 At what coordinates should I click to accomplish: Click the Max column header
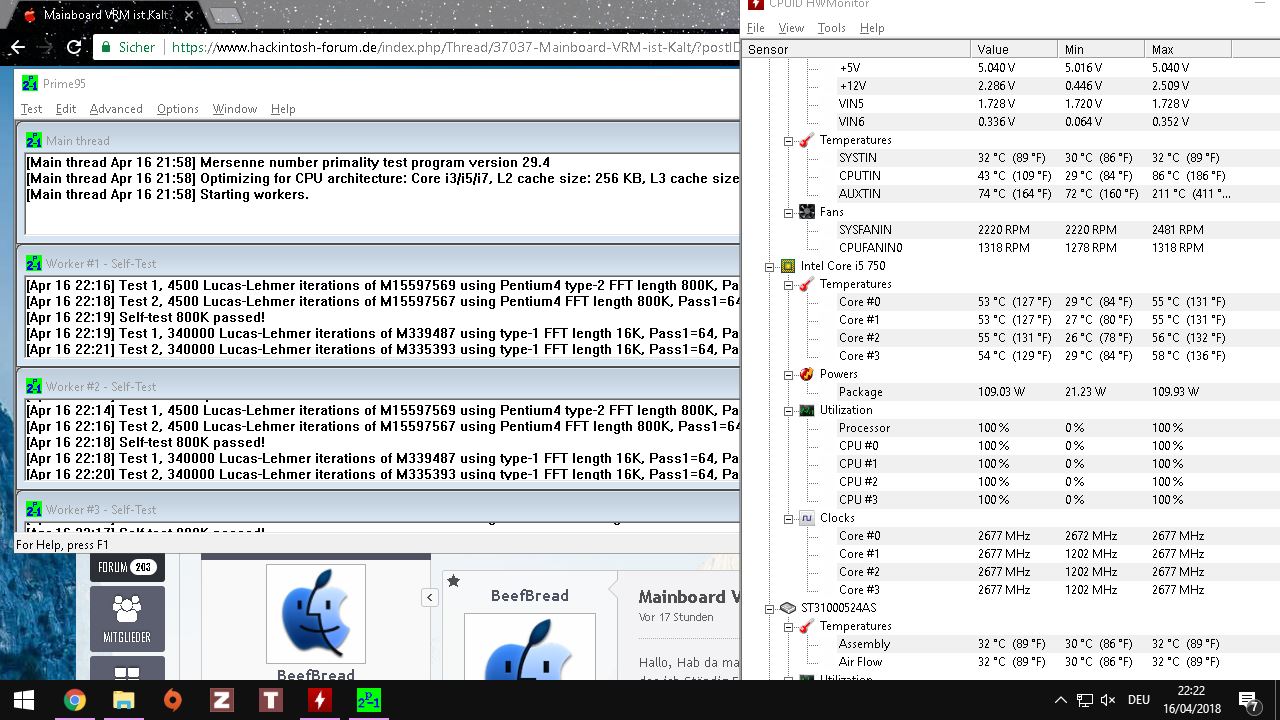pos(1188,49)
